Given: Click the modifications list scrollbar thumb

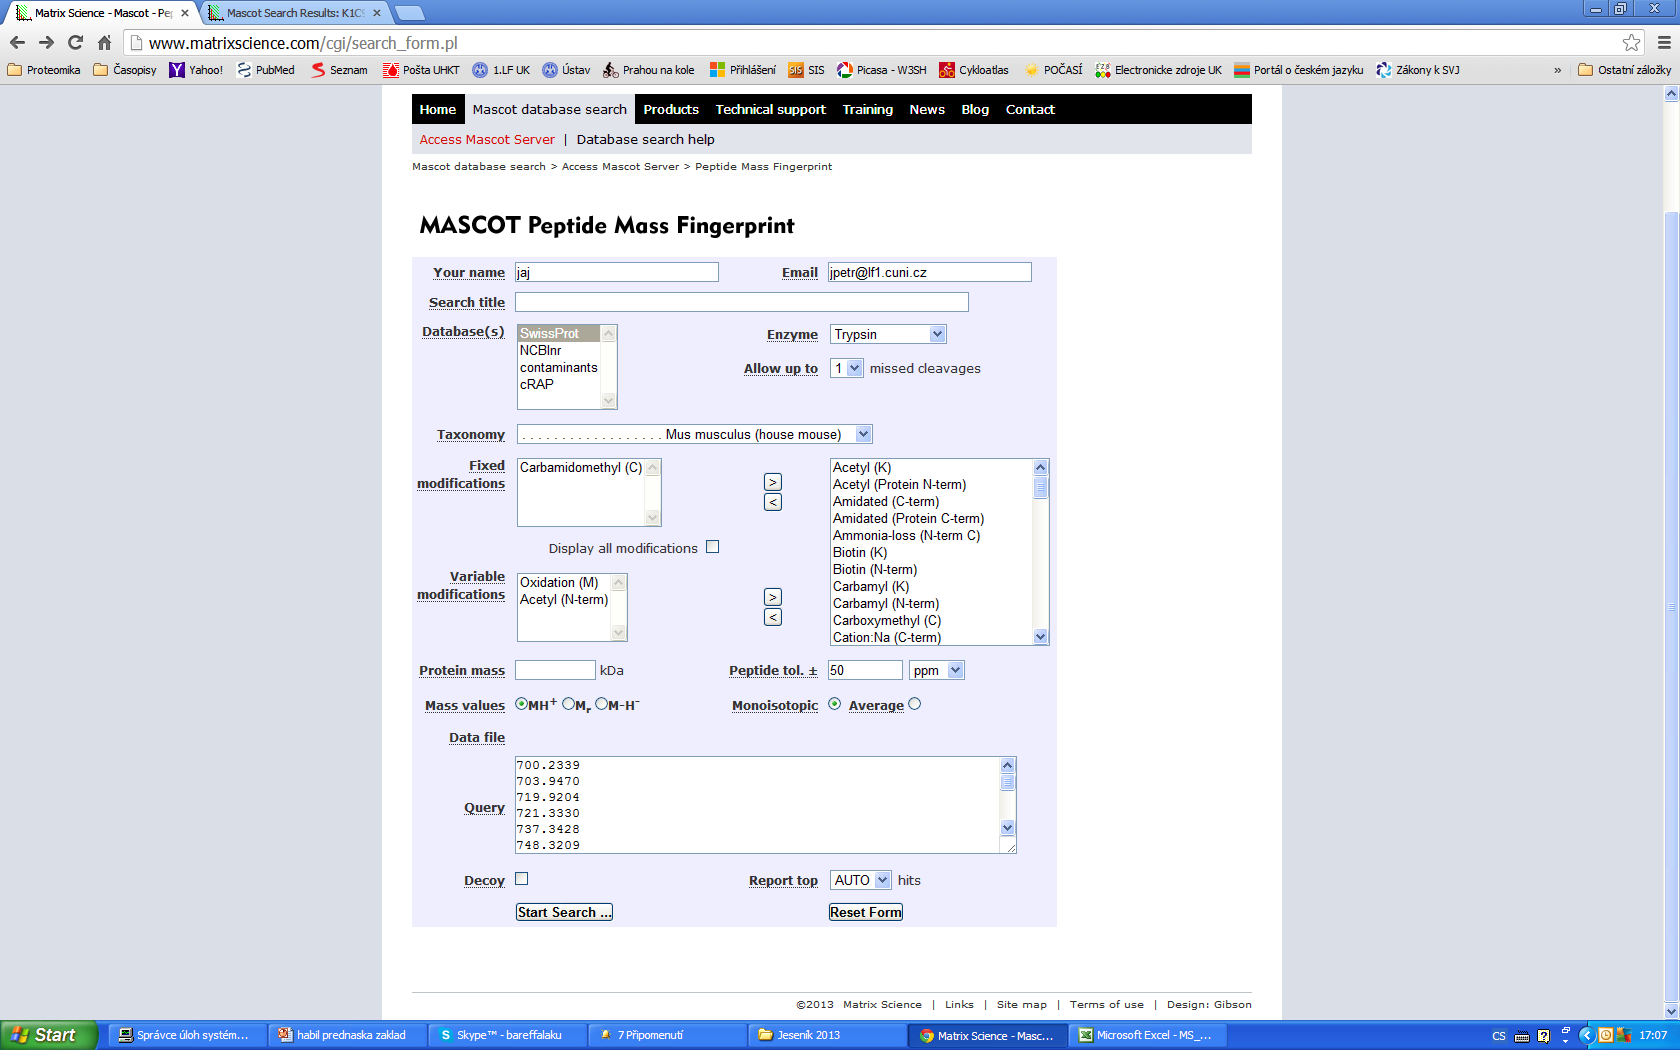Looking at the screenshot, I should (1040, 487).
